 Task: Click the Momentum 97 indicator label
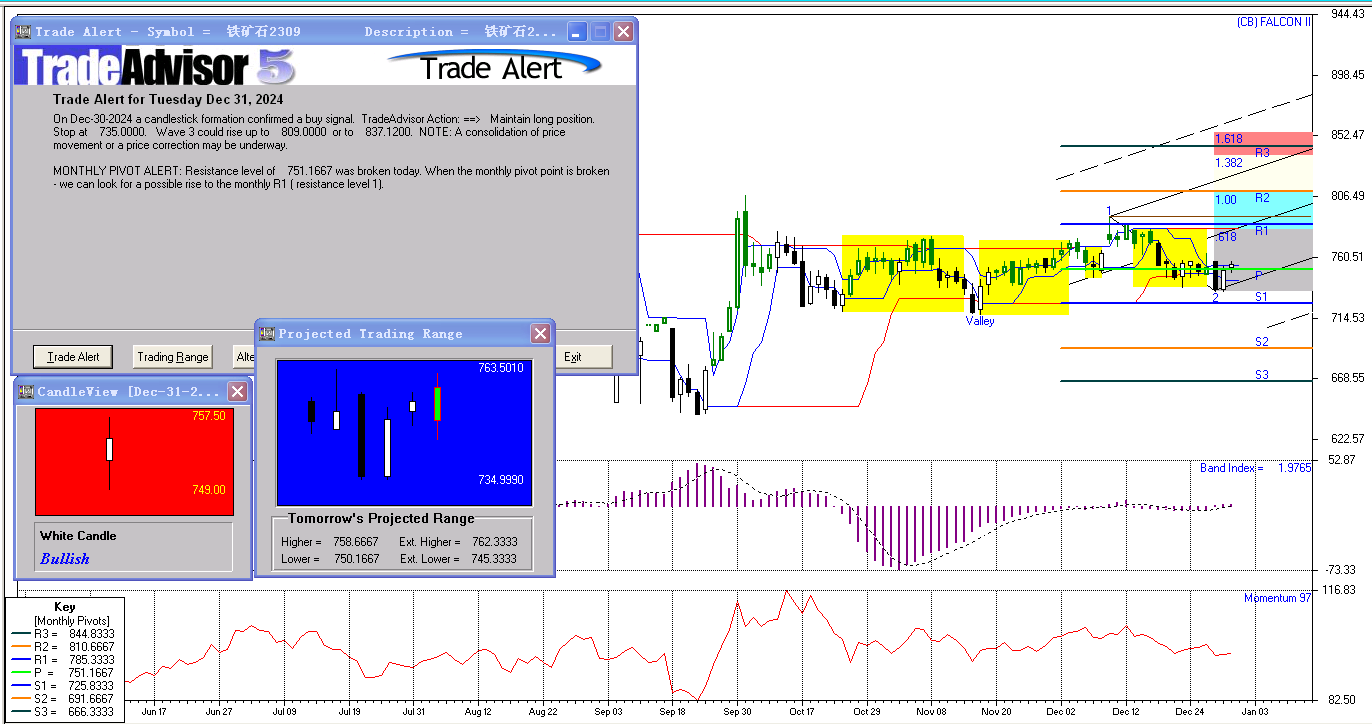point(1277,598)
